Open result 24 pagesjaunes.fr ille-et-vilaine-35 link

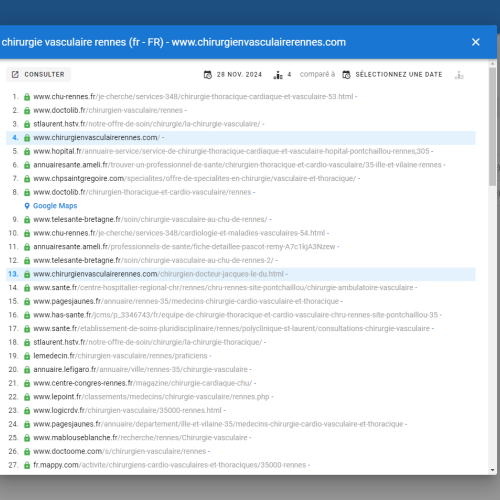tap(218, 424)
